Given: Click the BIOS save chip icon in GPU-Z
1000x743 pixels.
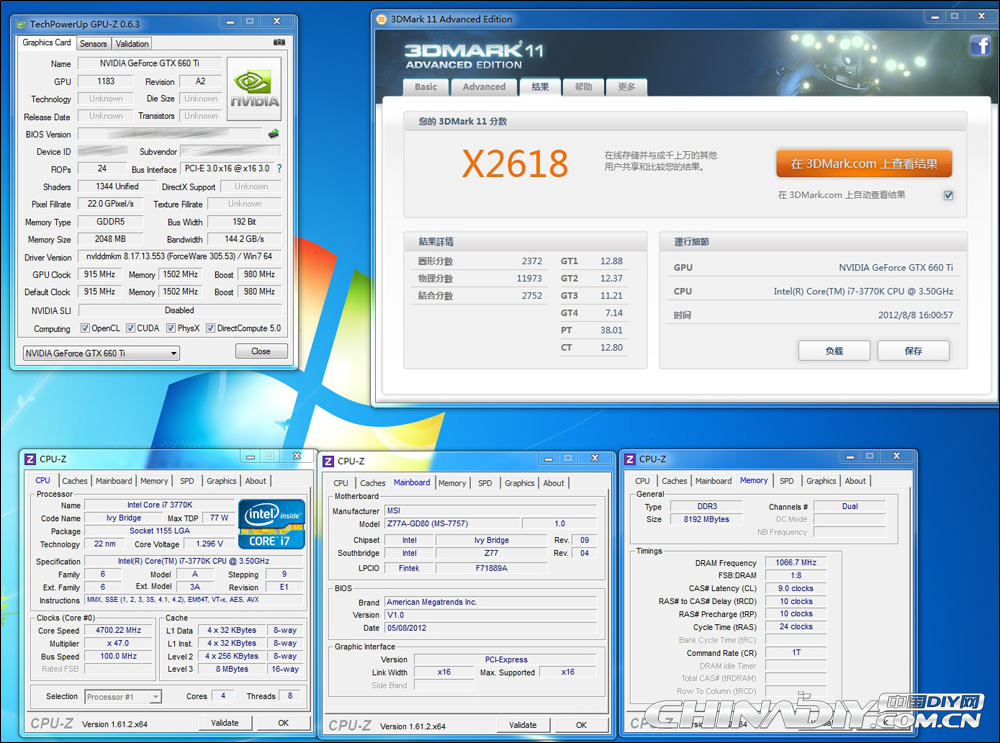Looking at the screenshot, I should pos(274,133).
